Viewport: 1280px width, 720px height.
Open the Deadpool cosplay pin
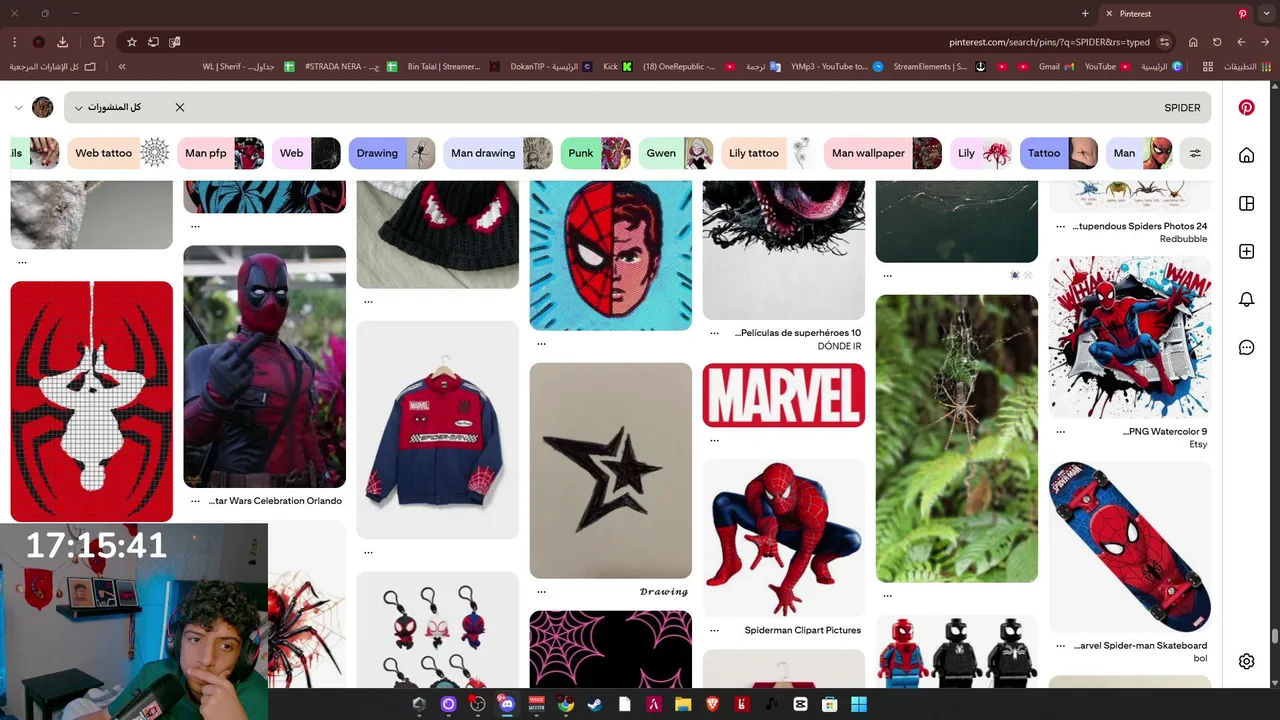(264, 366)
